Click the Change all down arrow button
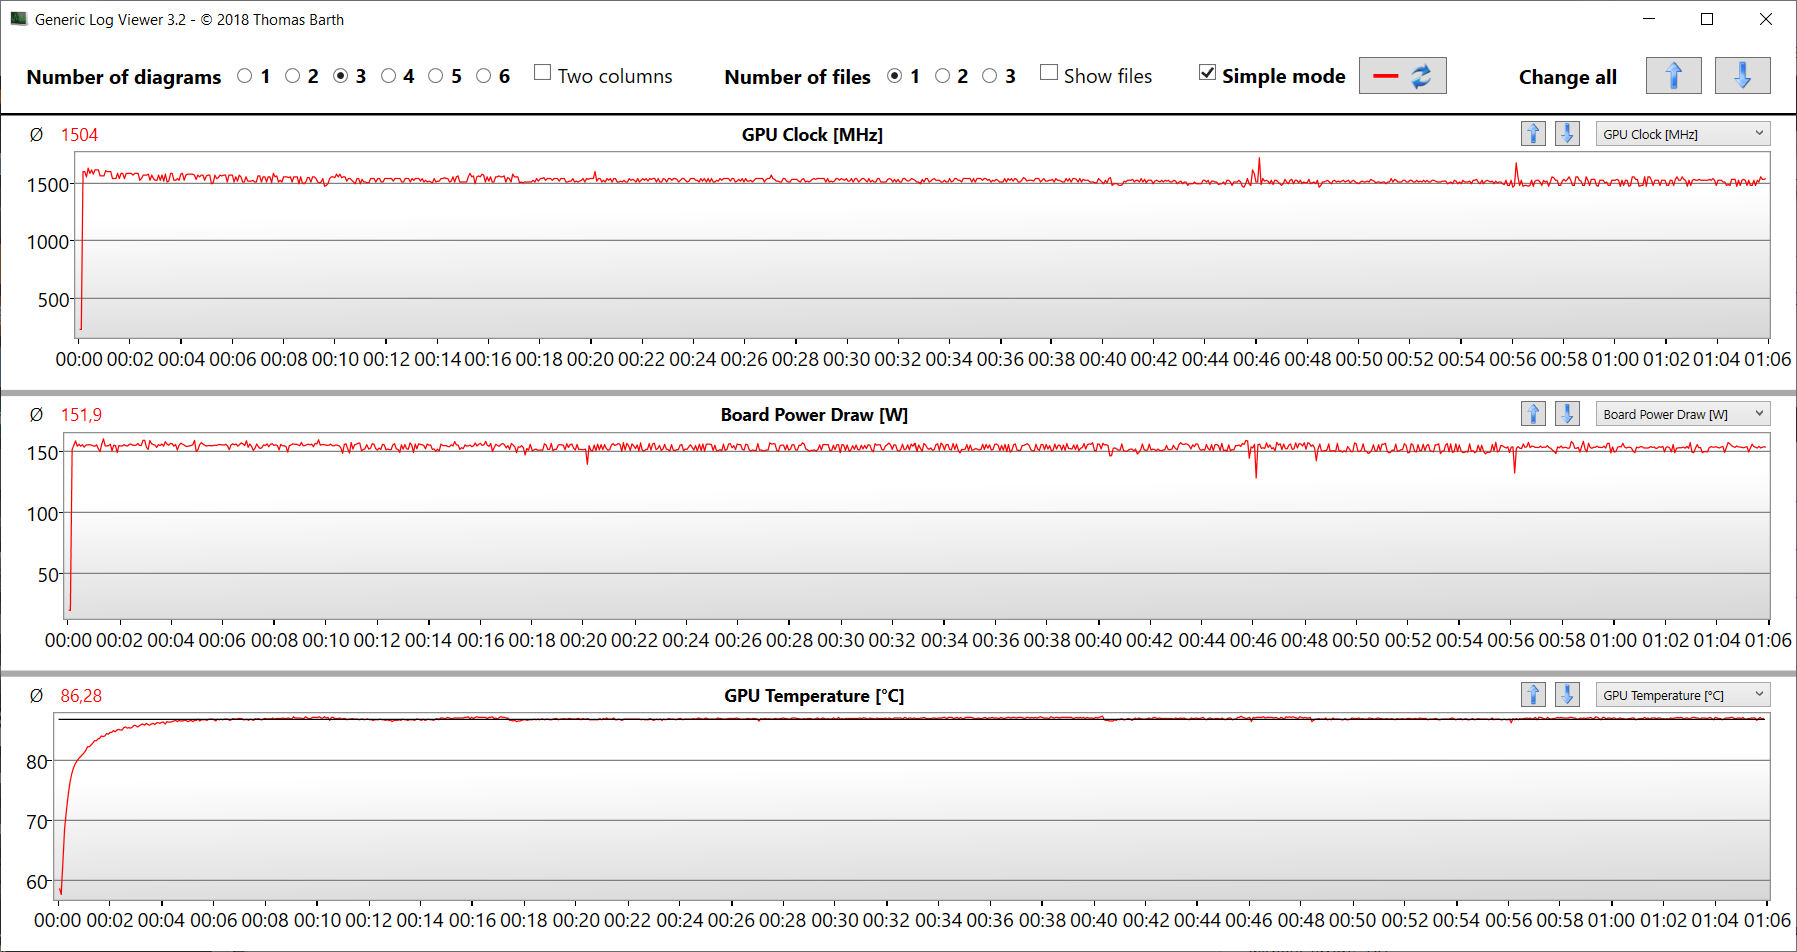 pyautogui.click(x=1742, y=76)
